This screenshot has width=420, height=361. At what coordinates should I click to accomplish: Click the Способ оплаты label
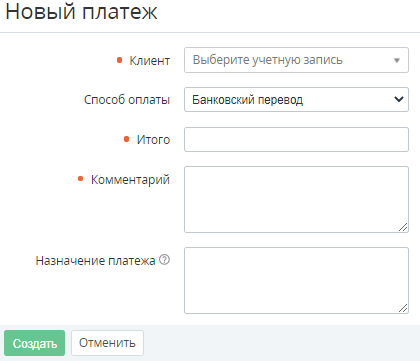point(127,100)
